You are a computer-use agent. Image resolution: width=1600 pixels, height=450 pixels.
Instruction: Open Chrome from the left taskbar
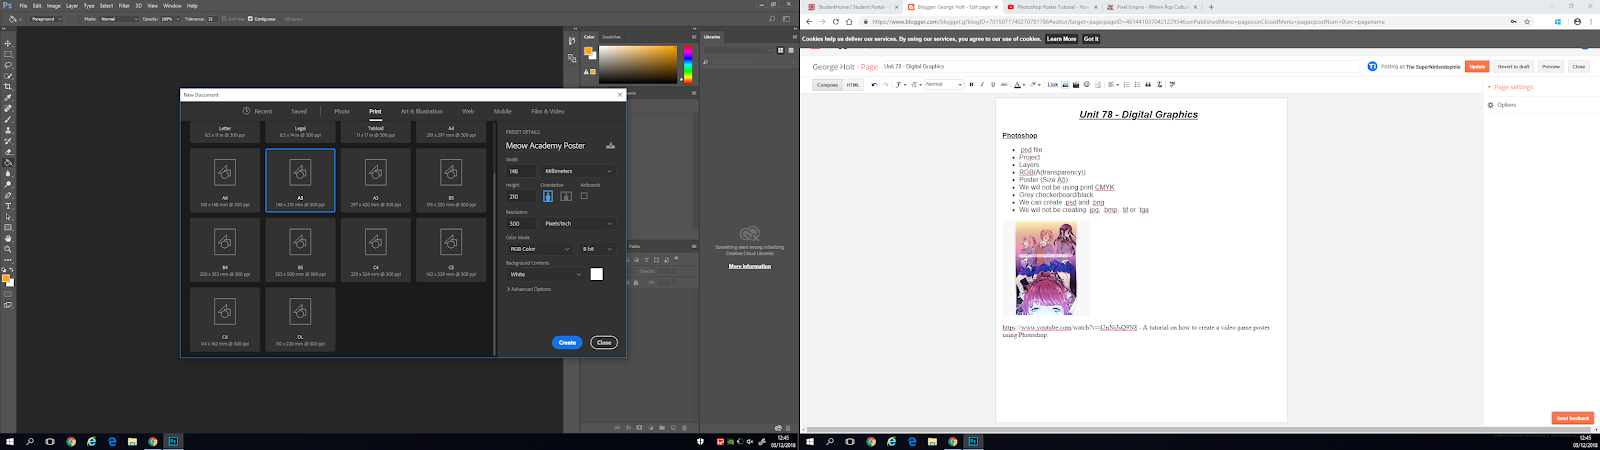(x=71, y=441)
